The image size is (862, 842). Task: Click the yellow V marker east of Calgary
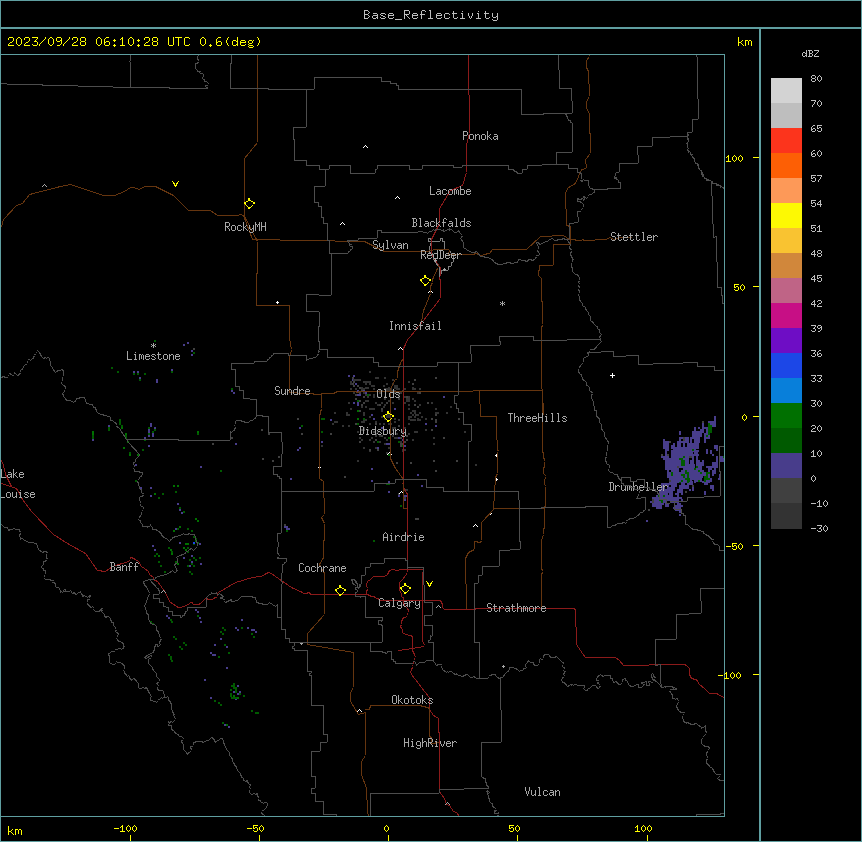429,584
